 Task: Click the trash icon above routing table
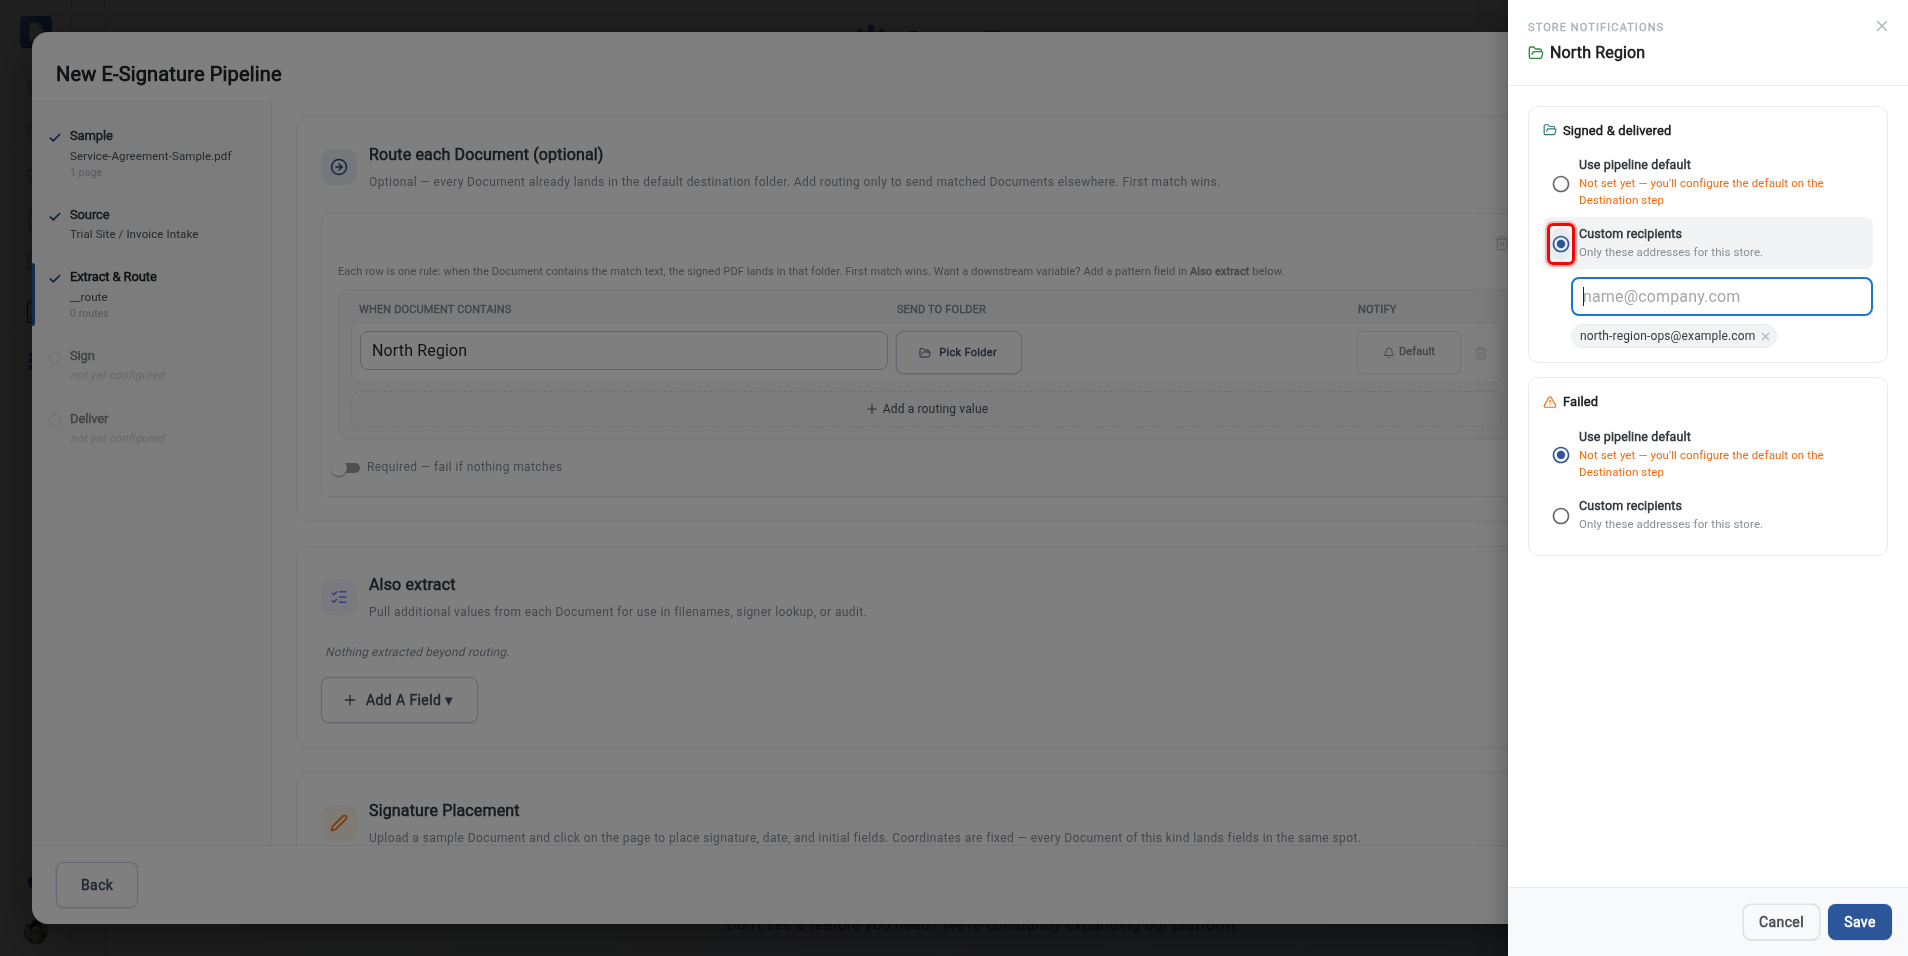click(1501, 243)
